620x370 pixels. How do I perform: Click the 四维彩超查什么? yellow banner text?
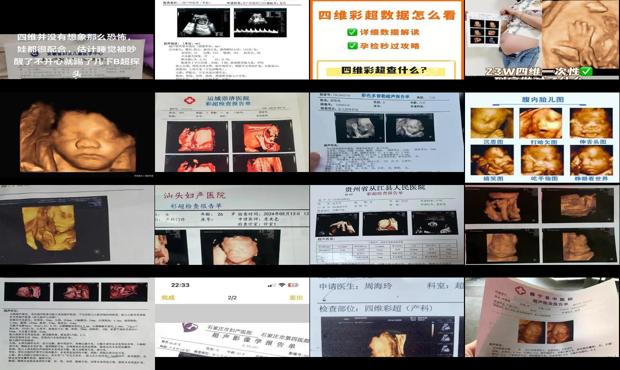[384, 70]
